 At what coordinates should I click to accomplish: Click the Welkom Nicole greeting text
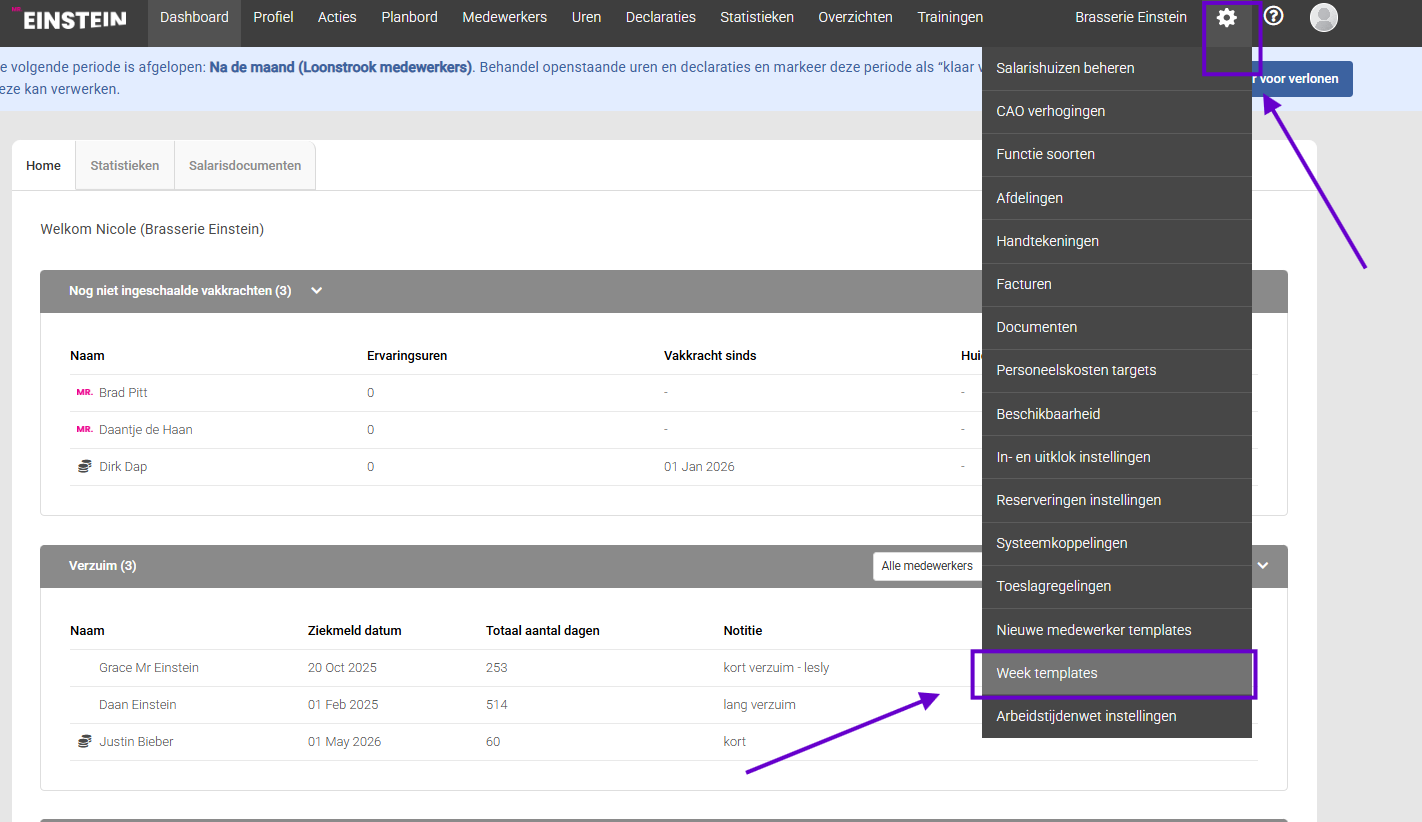pos(152,230)
